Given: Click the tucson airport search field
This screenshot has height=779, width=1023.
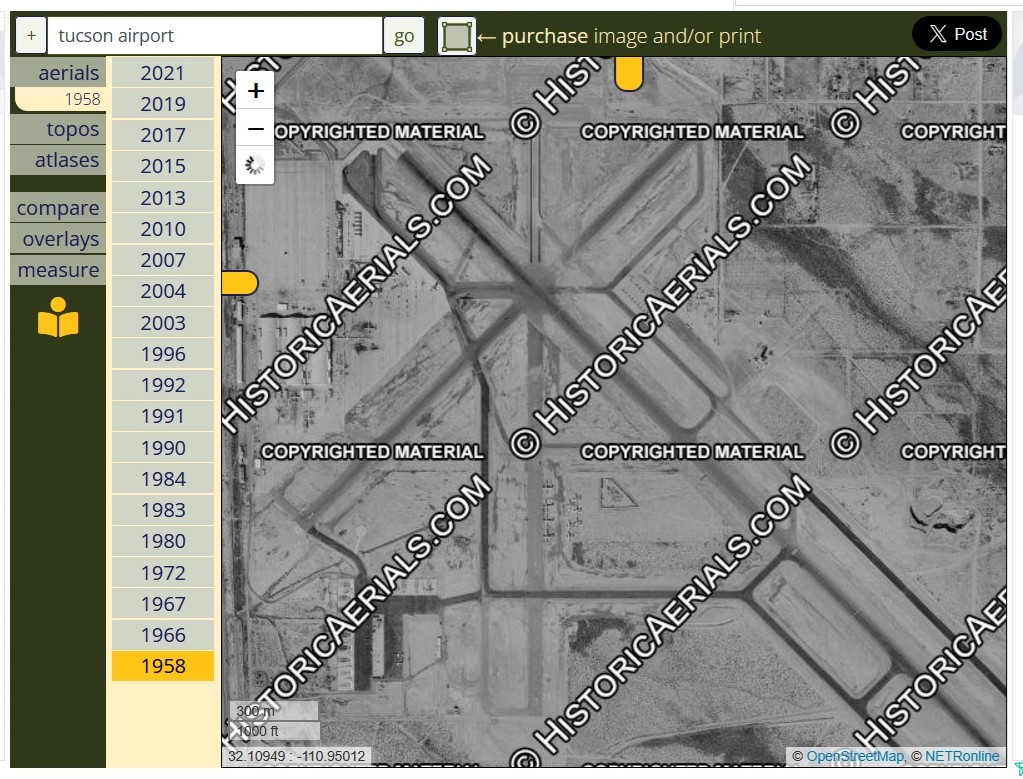Looking at the screenshot, I should click(215, 36).
